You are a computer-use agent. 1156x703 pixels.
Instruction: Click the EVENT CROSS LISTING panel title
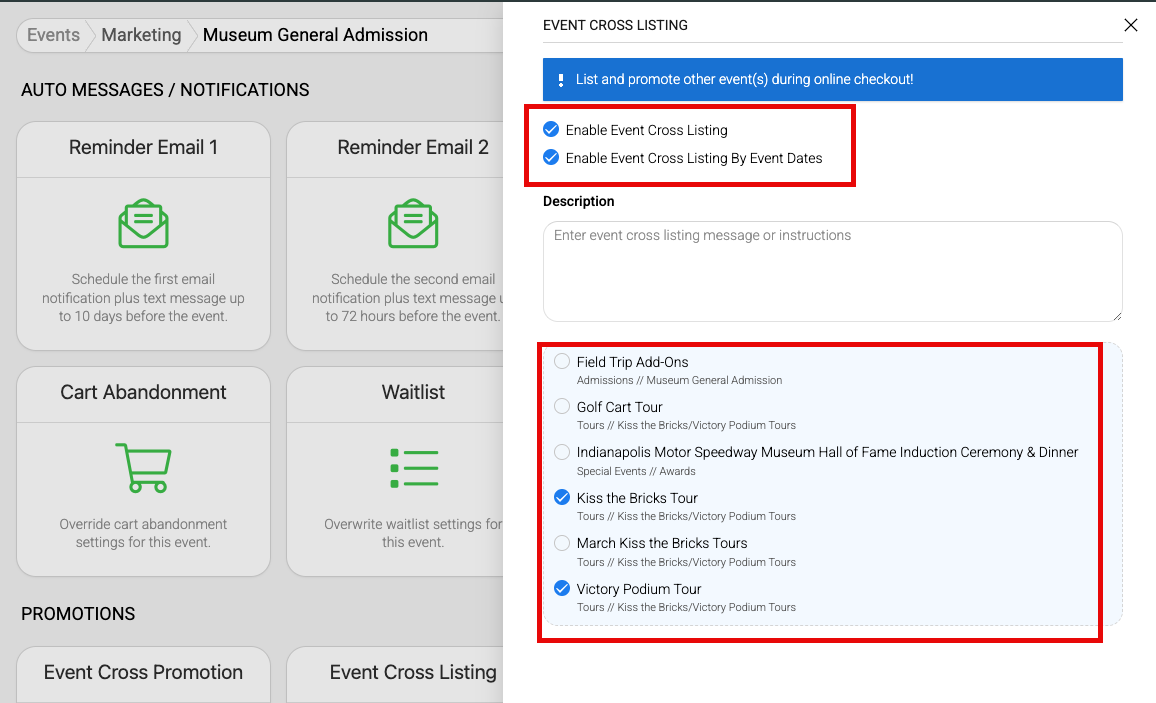coord(615,25)
